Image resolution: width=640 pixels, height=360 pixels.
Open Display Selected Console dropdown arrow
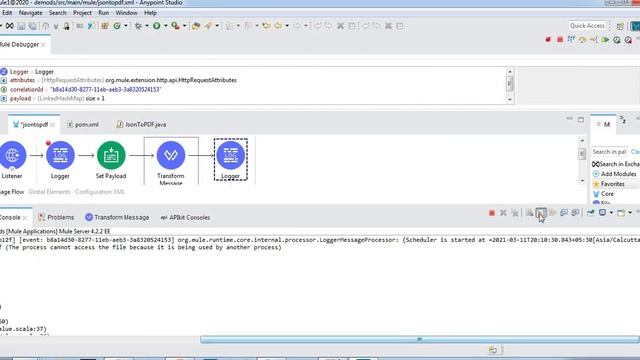pyautogui.click(x=611, y=213)
